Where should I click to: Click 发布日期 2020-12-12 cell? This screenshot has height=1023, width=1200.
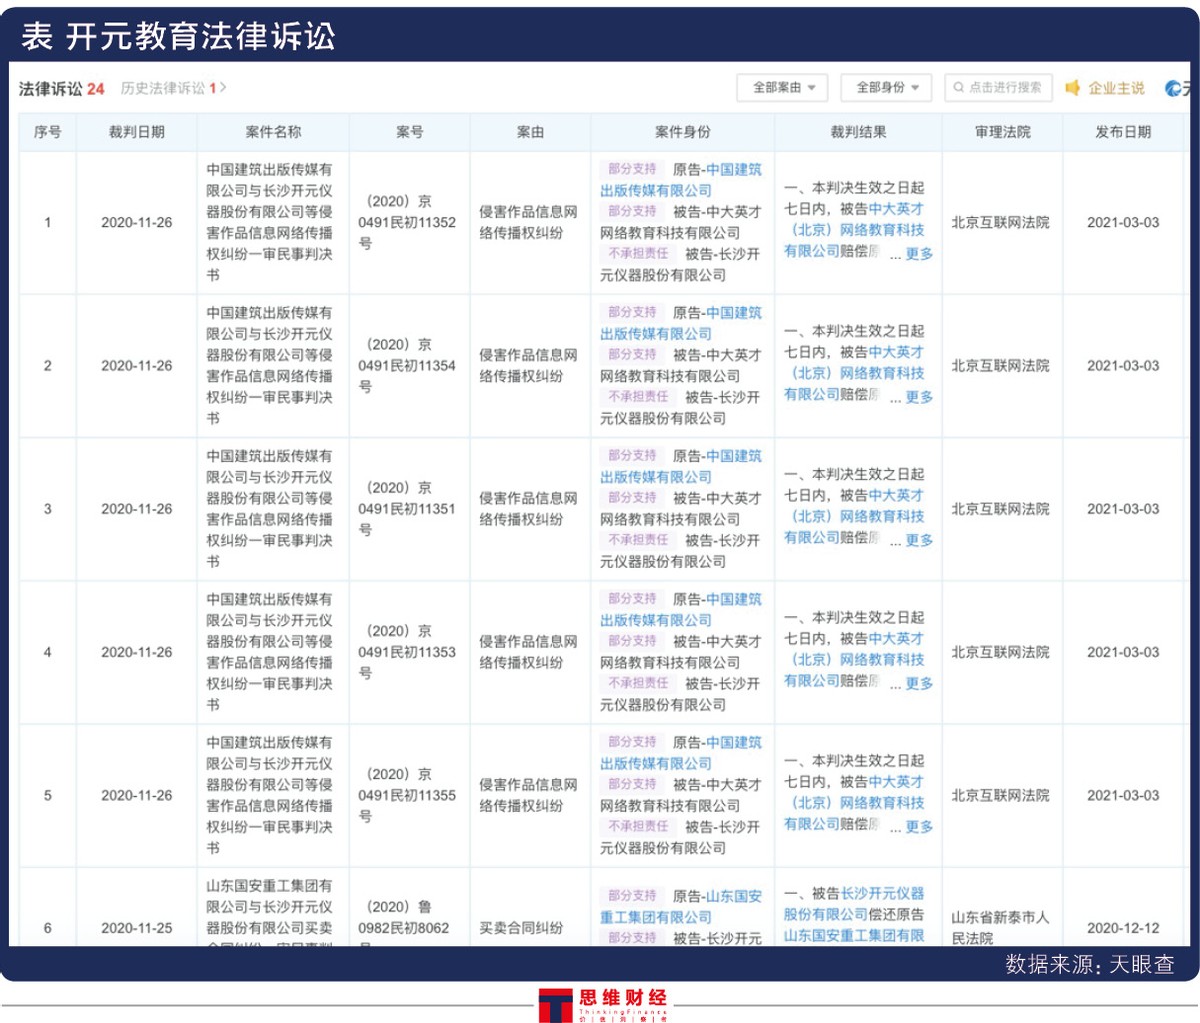pos(1123,928)
